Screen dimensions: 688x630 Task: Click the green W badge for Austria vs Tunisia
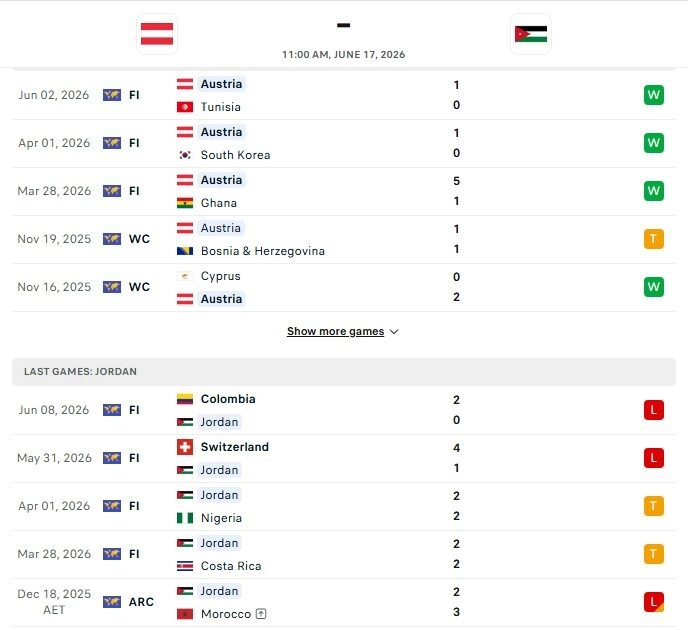point(653,95)
